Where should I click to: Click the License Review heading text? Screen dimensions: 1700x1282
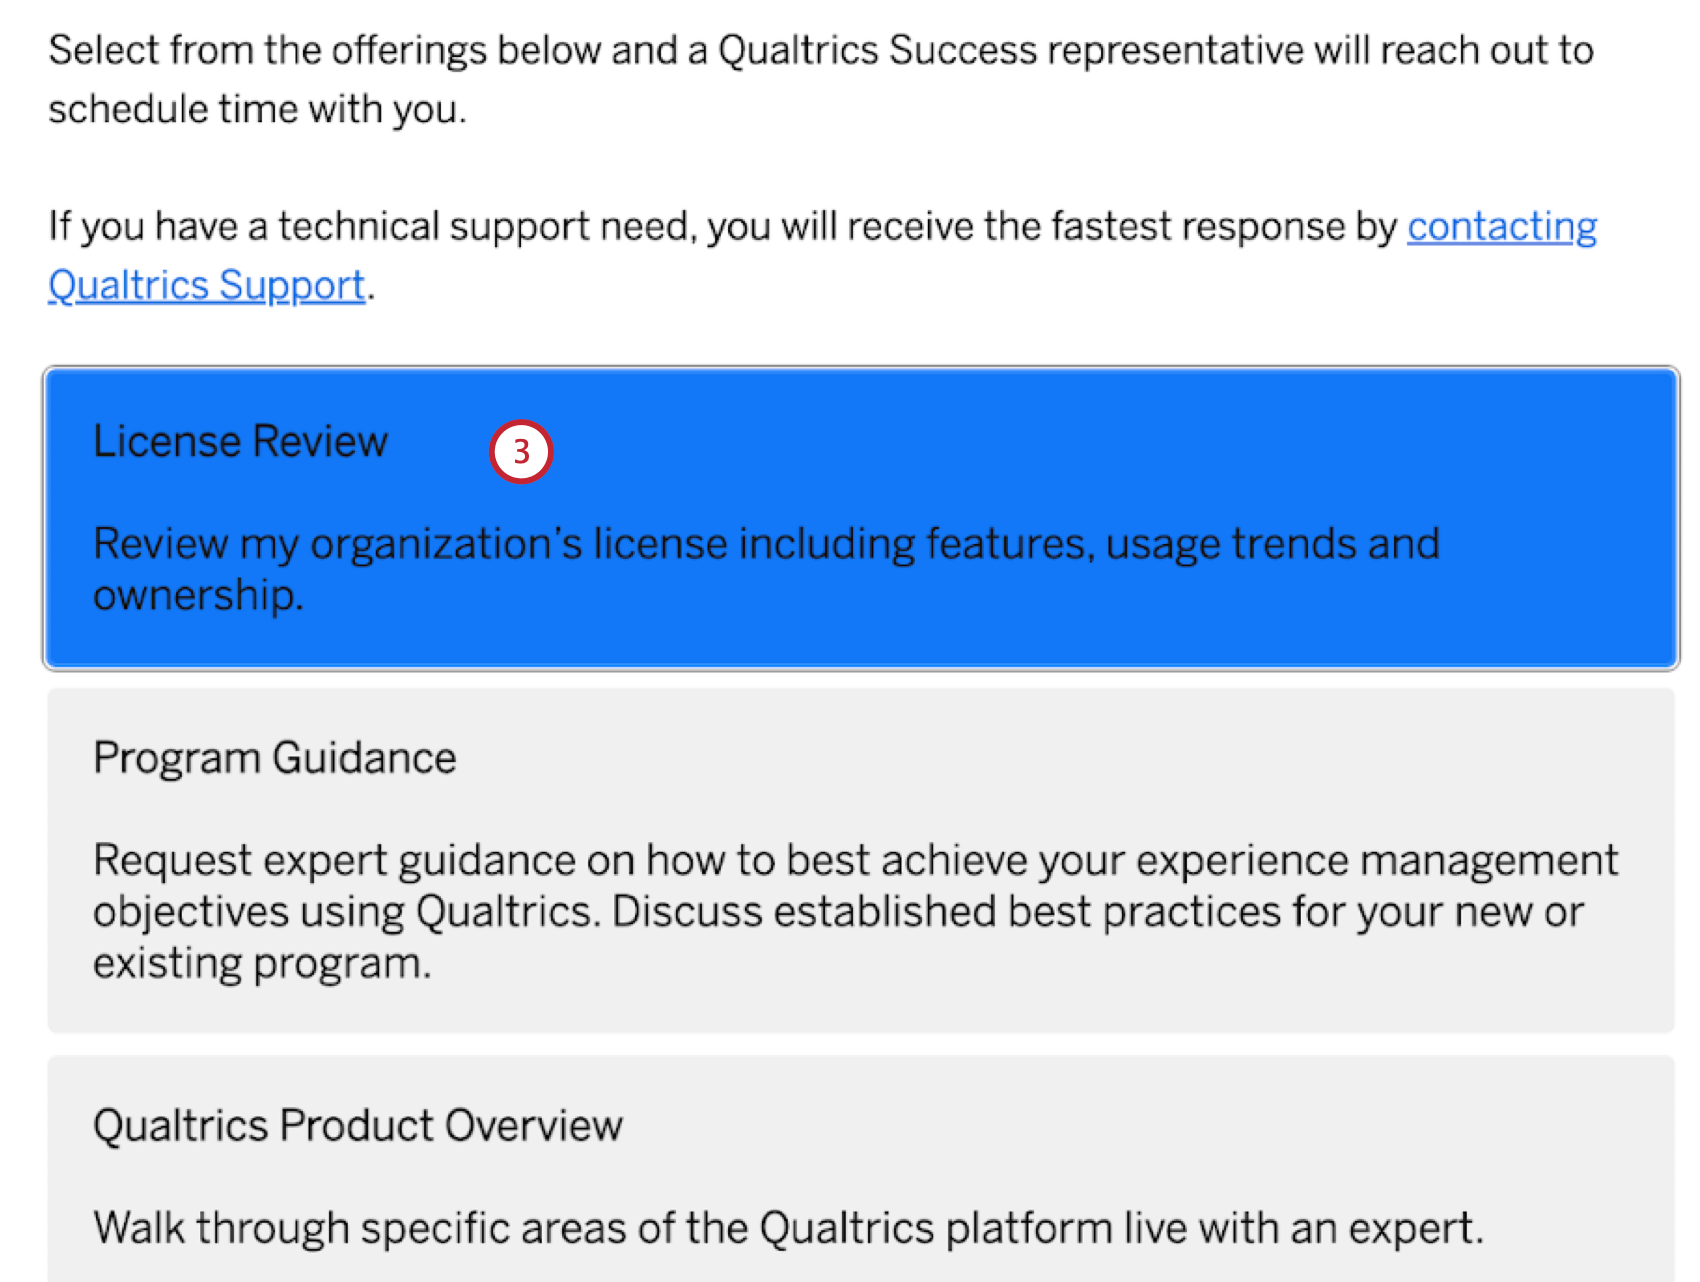240,441
